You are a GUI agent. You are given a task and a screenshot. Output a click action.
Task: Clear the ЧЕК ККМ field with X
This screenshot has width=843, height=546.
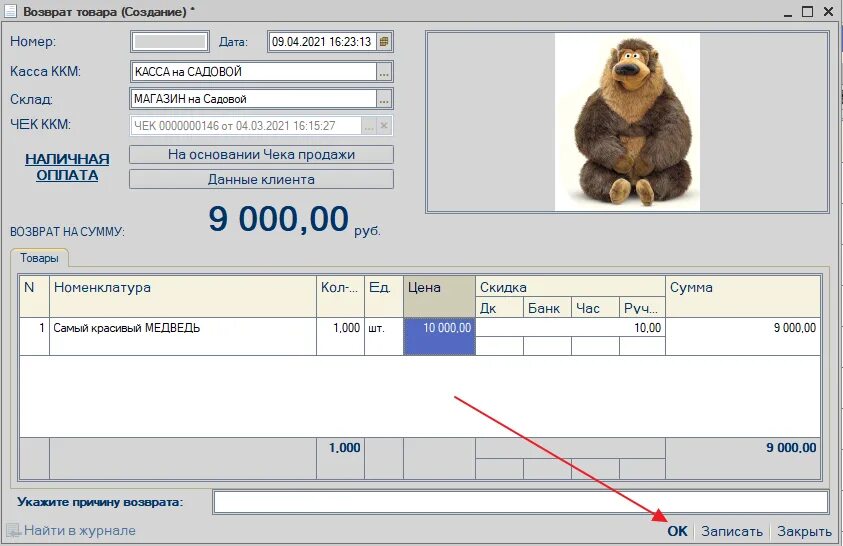(384, 126)
